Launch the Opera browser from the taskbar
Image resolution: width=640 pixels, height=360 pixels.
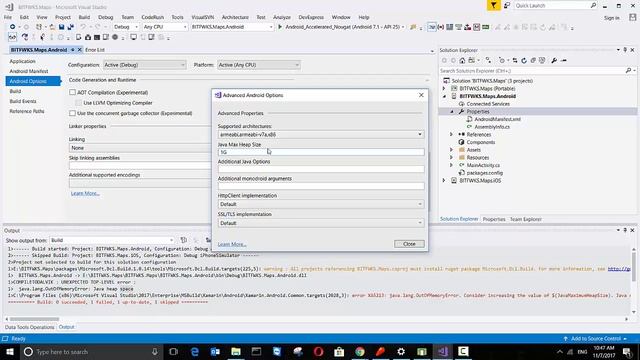click(318, 351)
